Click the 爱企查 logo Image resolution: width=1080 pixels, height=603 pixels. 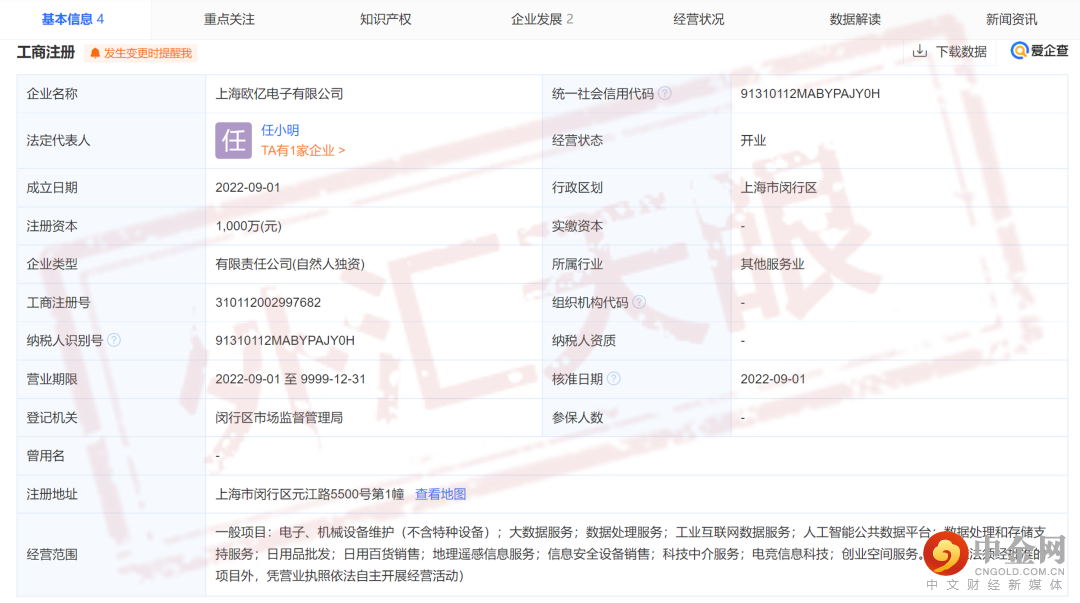coord(1039,50)
